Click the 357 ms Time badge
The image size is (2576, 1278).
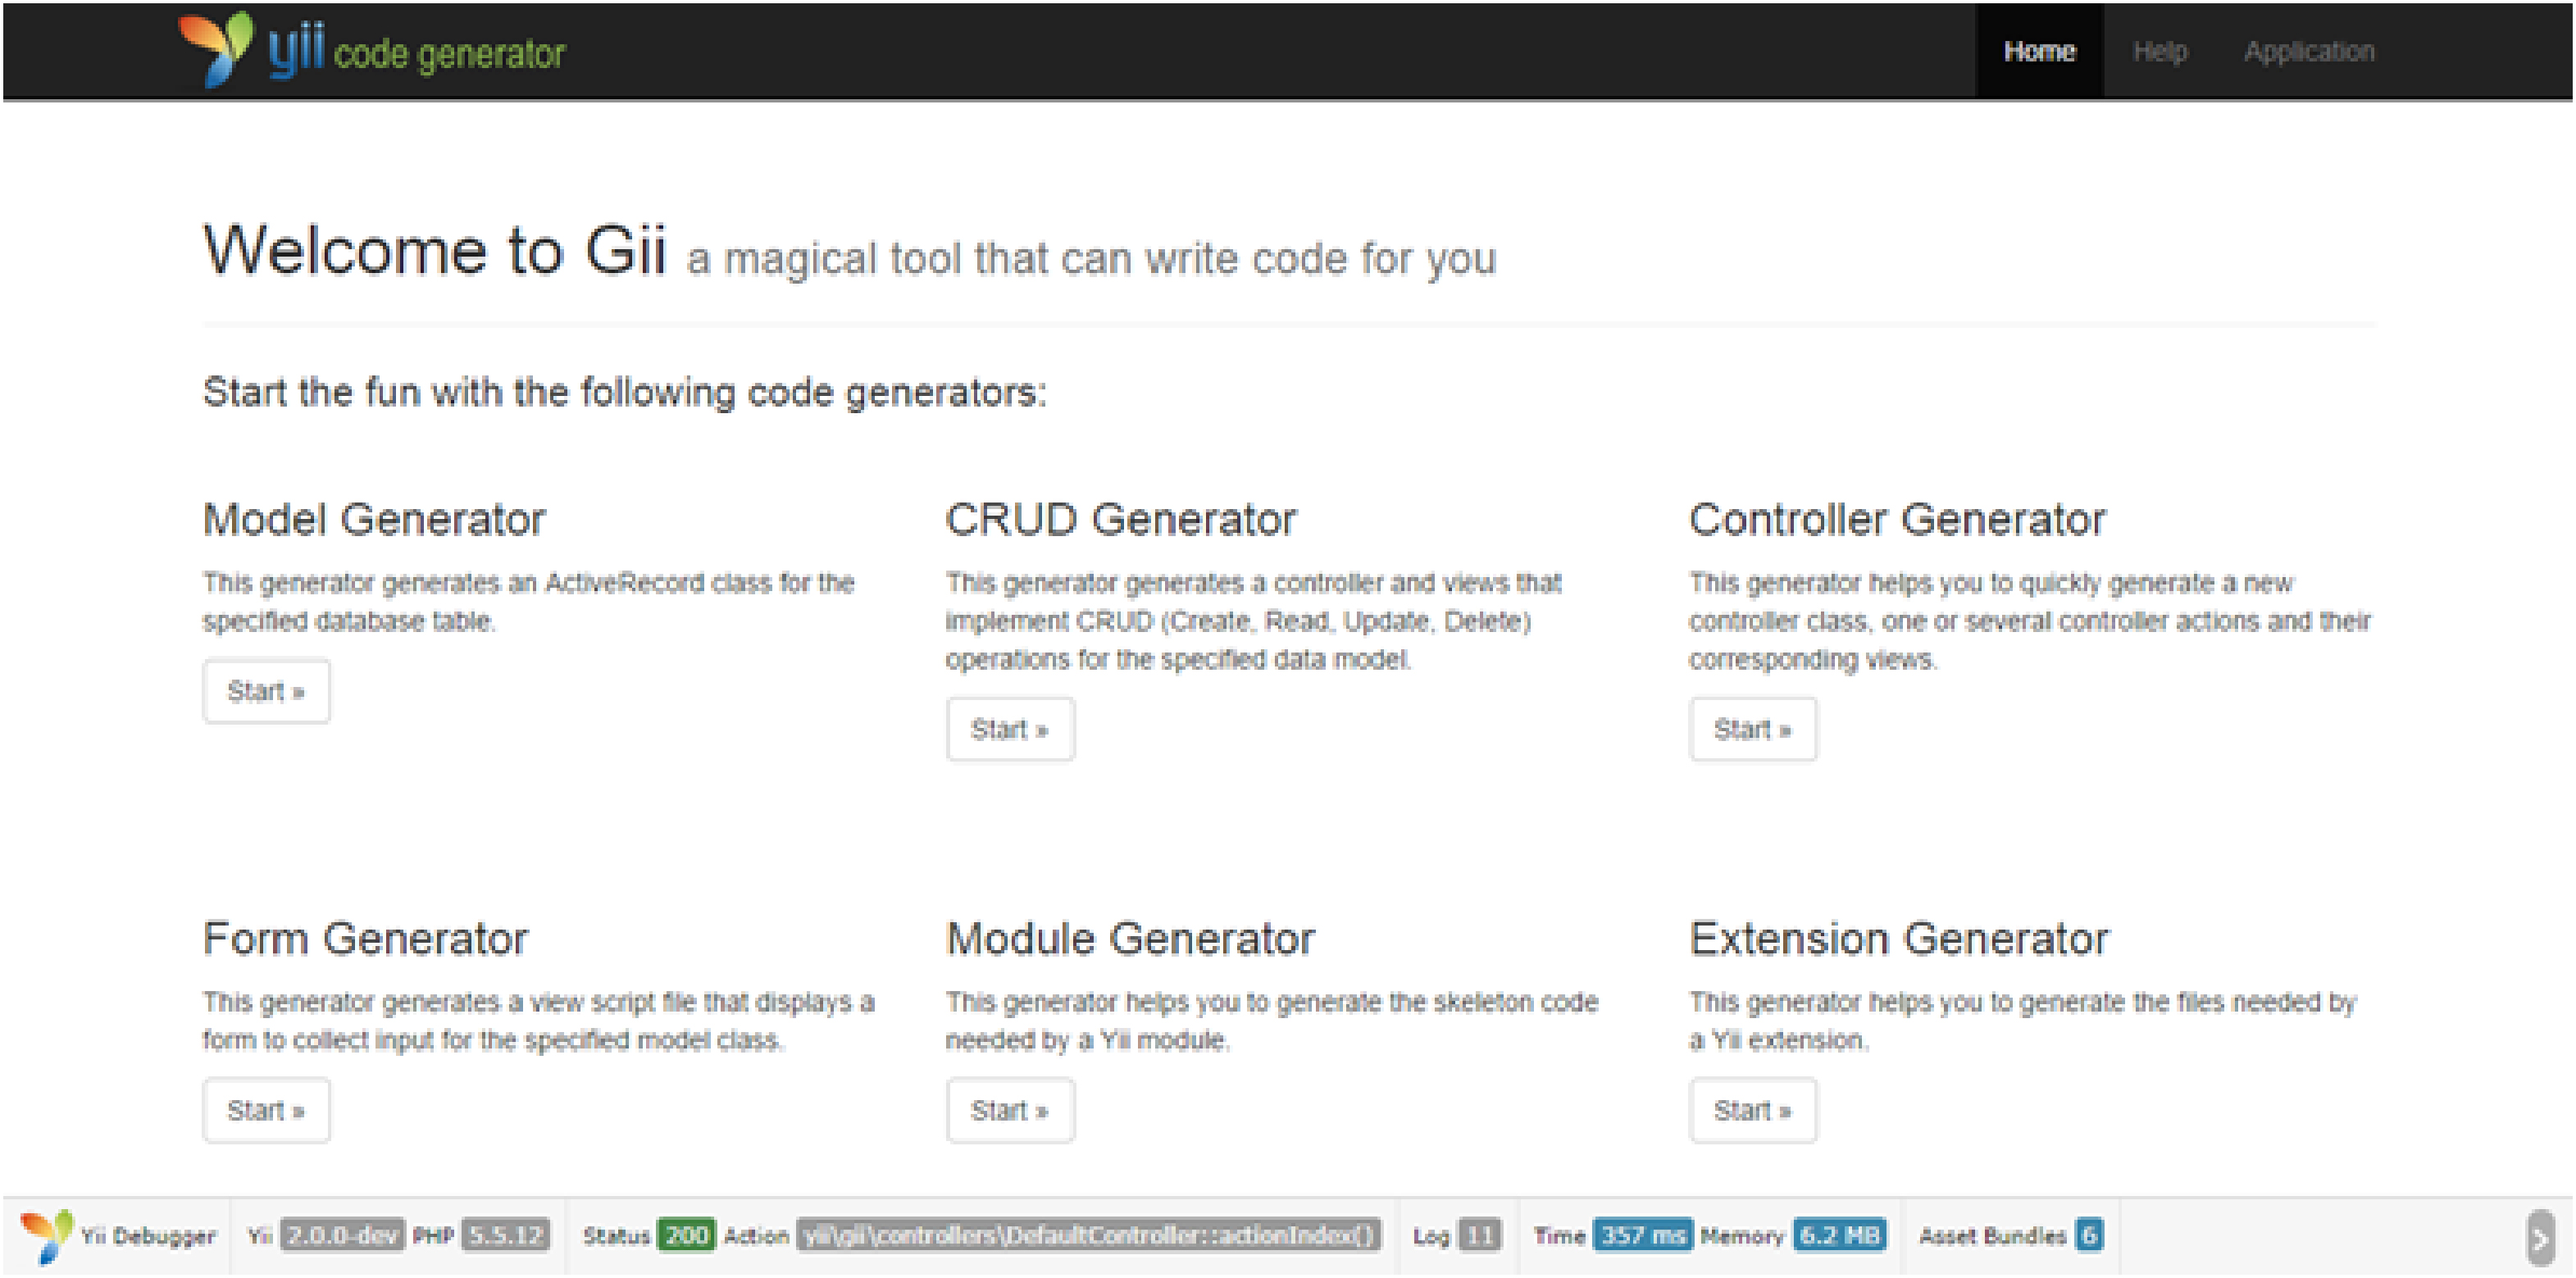click(1642, 1236)
